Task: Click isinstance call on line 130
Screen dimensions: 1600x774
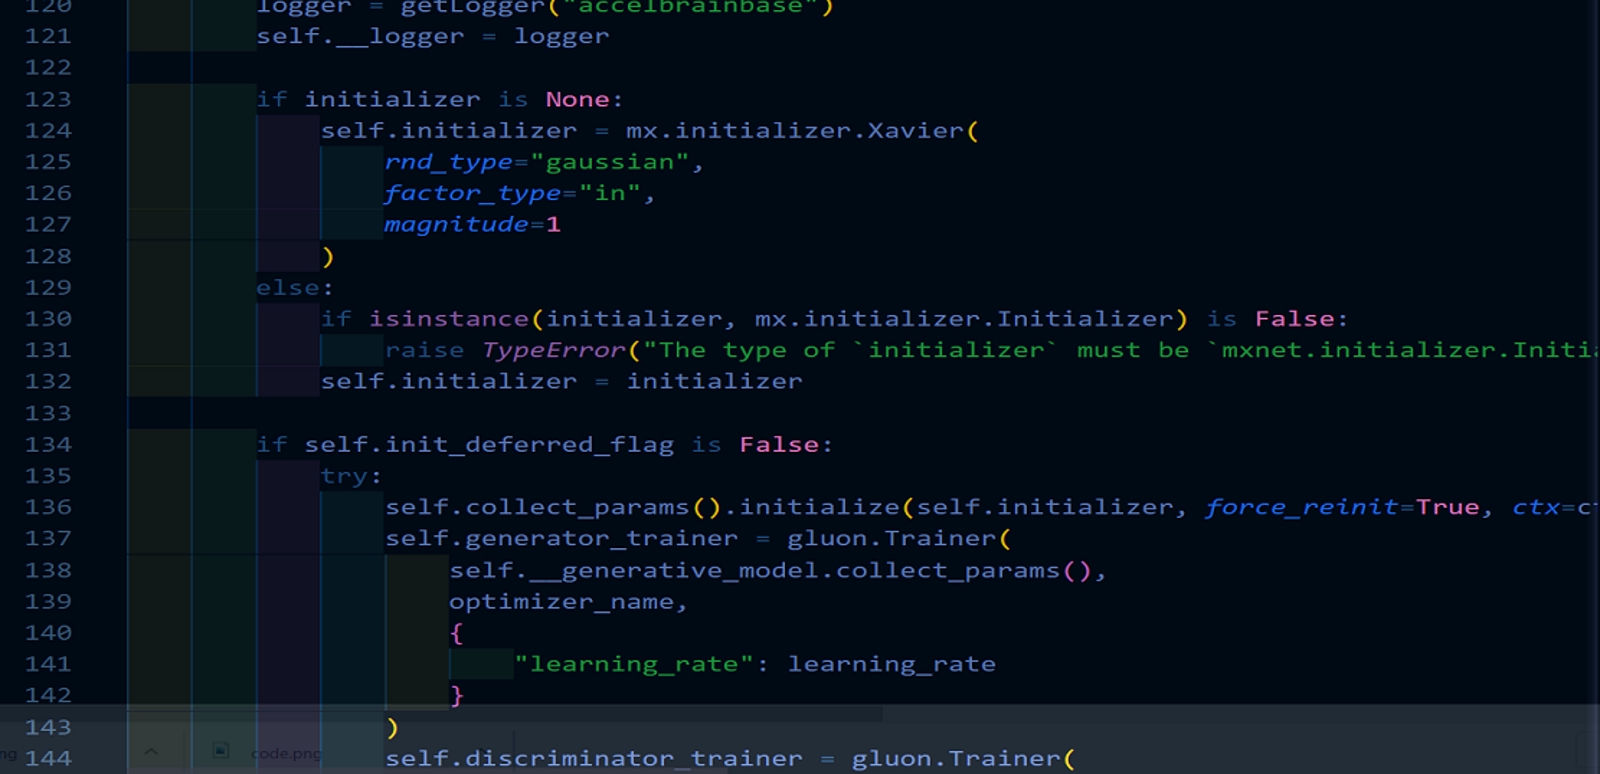Action: 448,319
